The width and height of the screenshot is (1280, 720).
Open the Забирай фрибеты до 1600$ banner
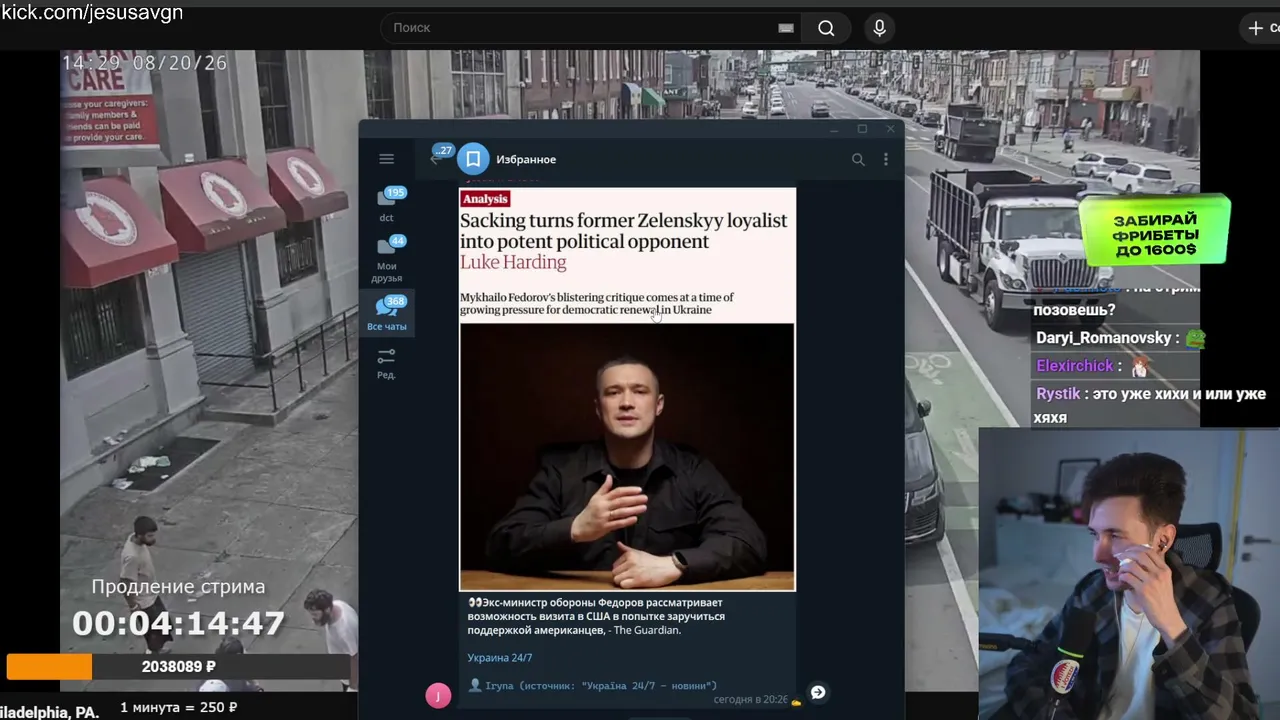point(1155,230)
